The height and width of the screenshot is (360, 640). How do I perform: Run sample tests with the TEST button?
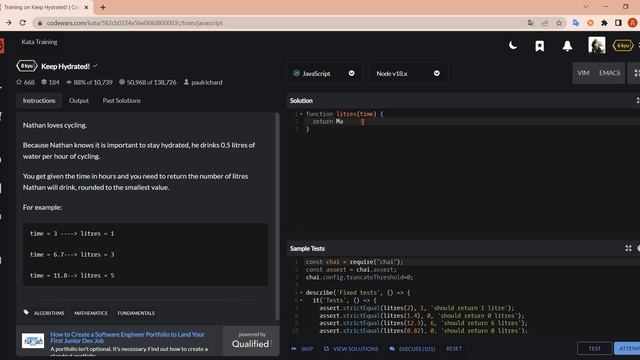pos(594,348)
